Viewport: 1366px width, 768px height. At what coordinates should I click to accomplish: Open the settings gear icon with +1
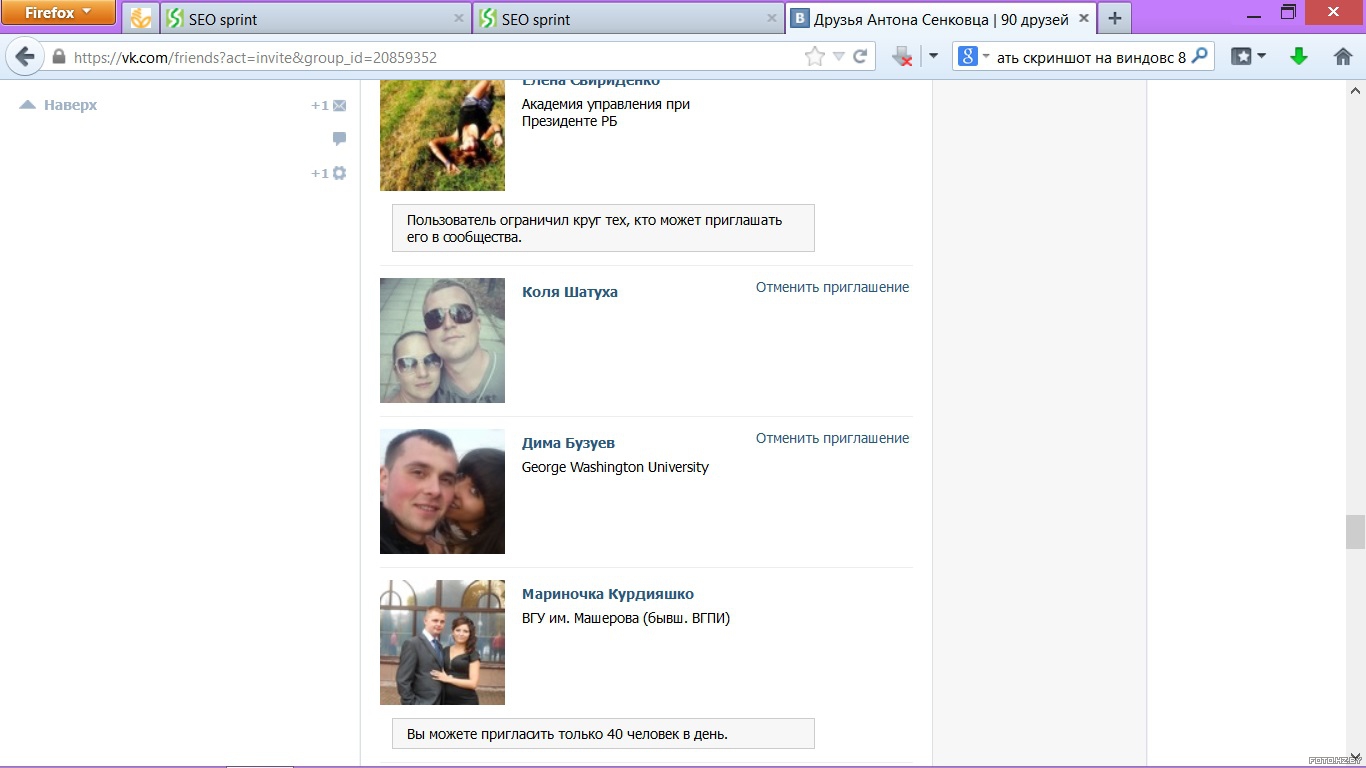pyautogui.click(x=329, y=173)
